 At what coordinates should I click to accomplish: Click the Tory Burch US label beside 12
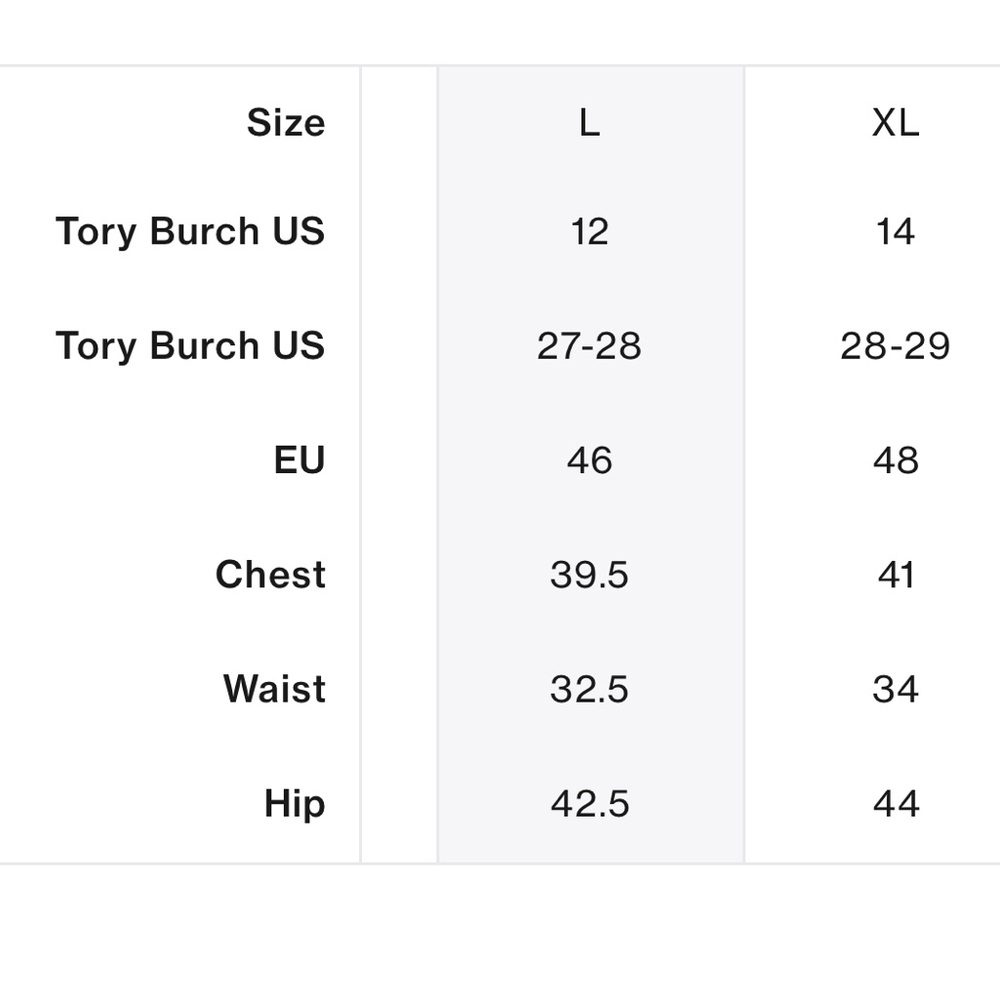pos(190,232)
